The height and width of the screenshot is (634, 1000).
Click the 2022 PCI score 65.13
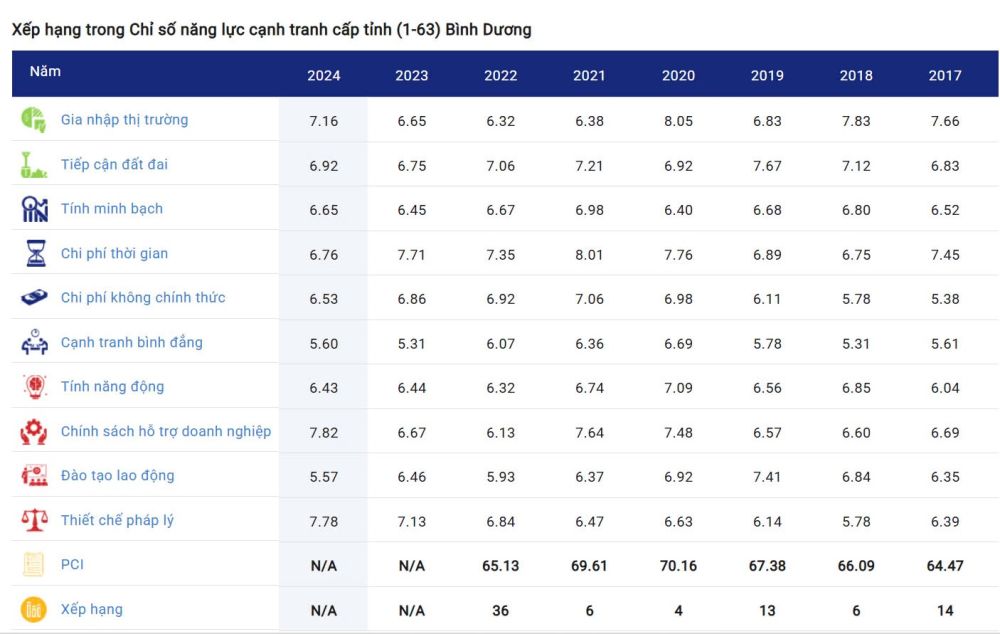coord(501,566)
